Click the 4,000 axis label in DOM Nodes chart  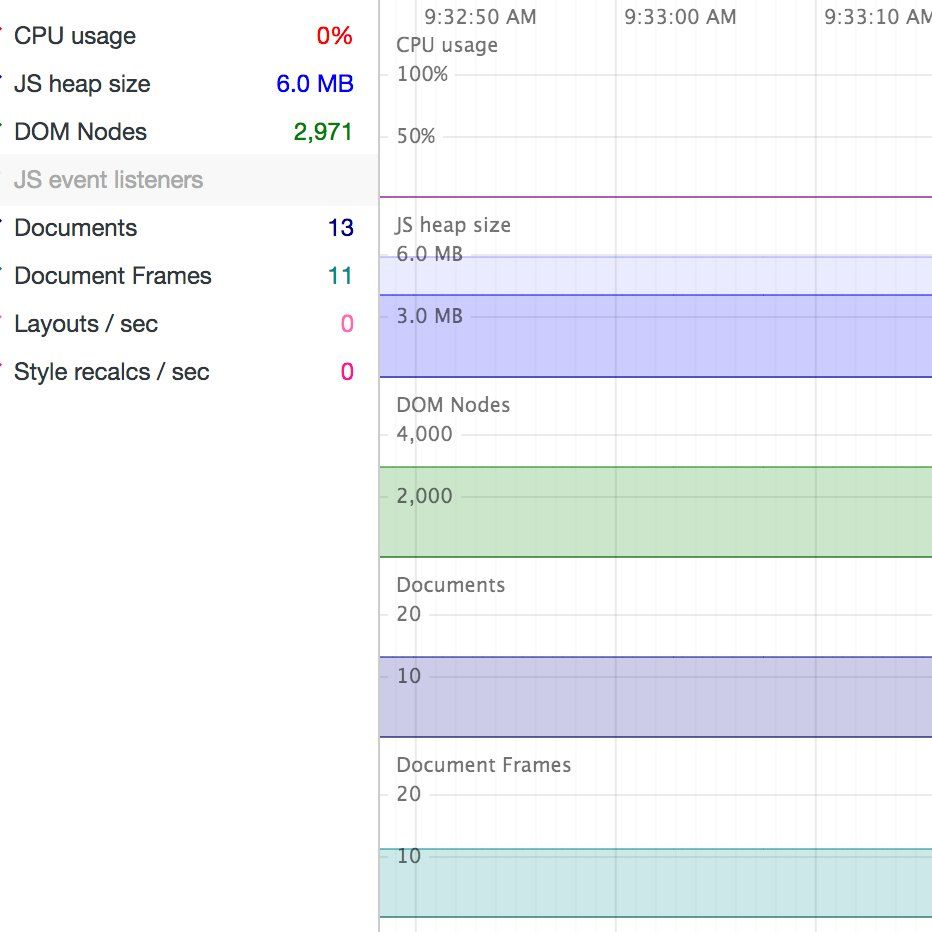coord(424,434)
